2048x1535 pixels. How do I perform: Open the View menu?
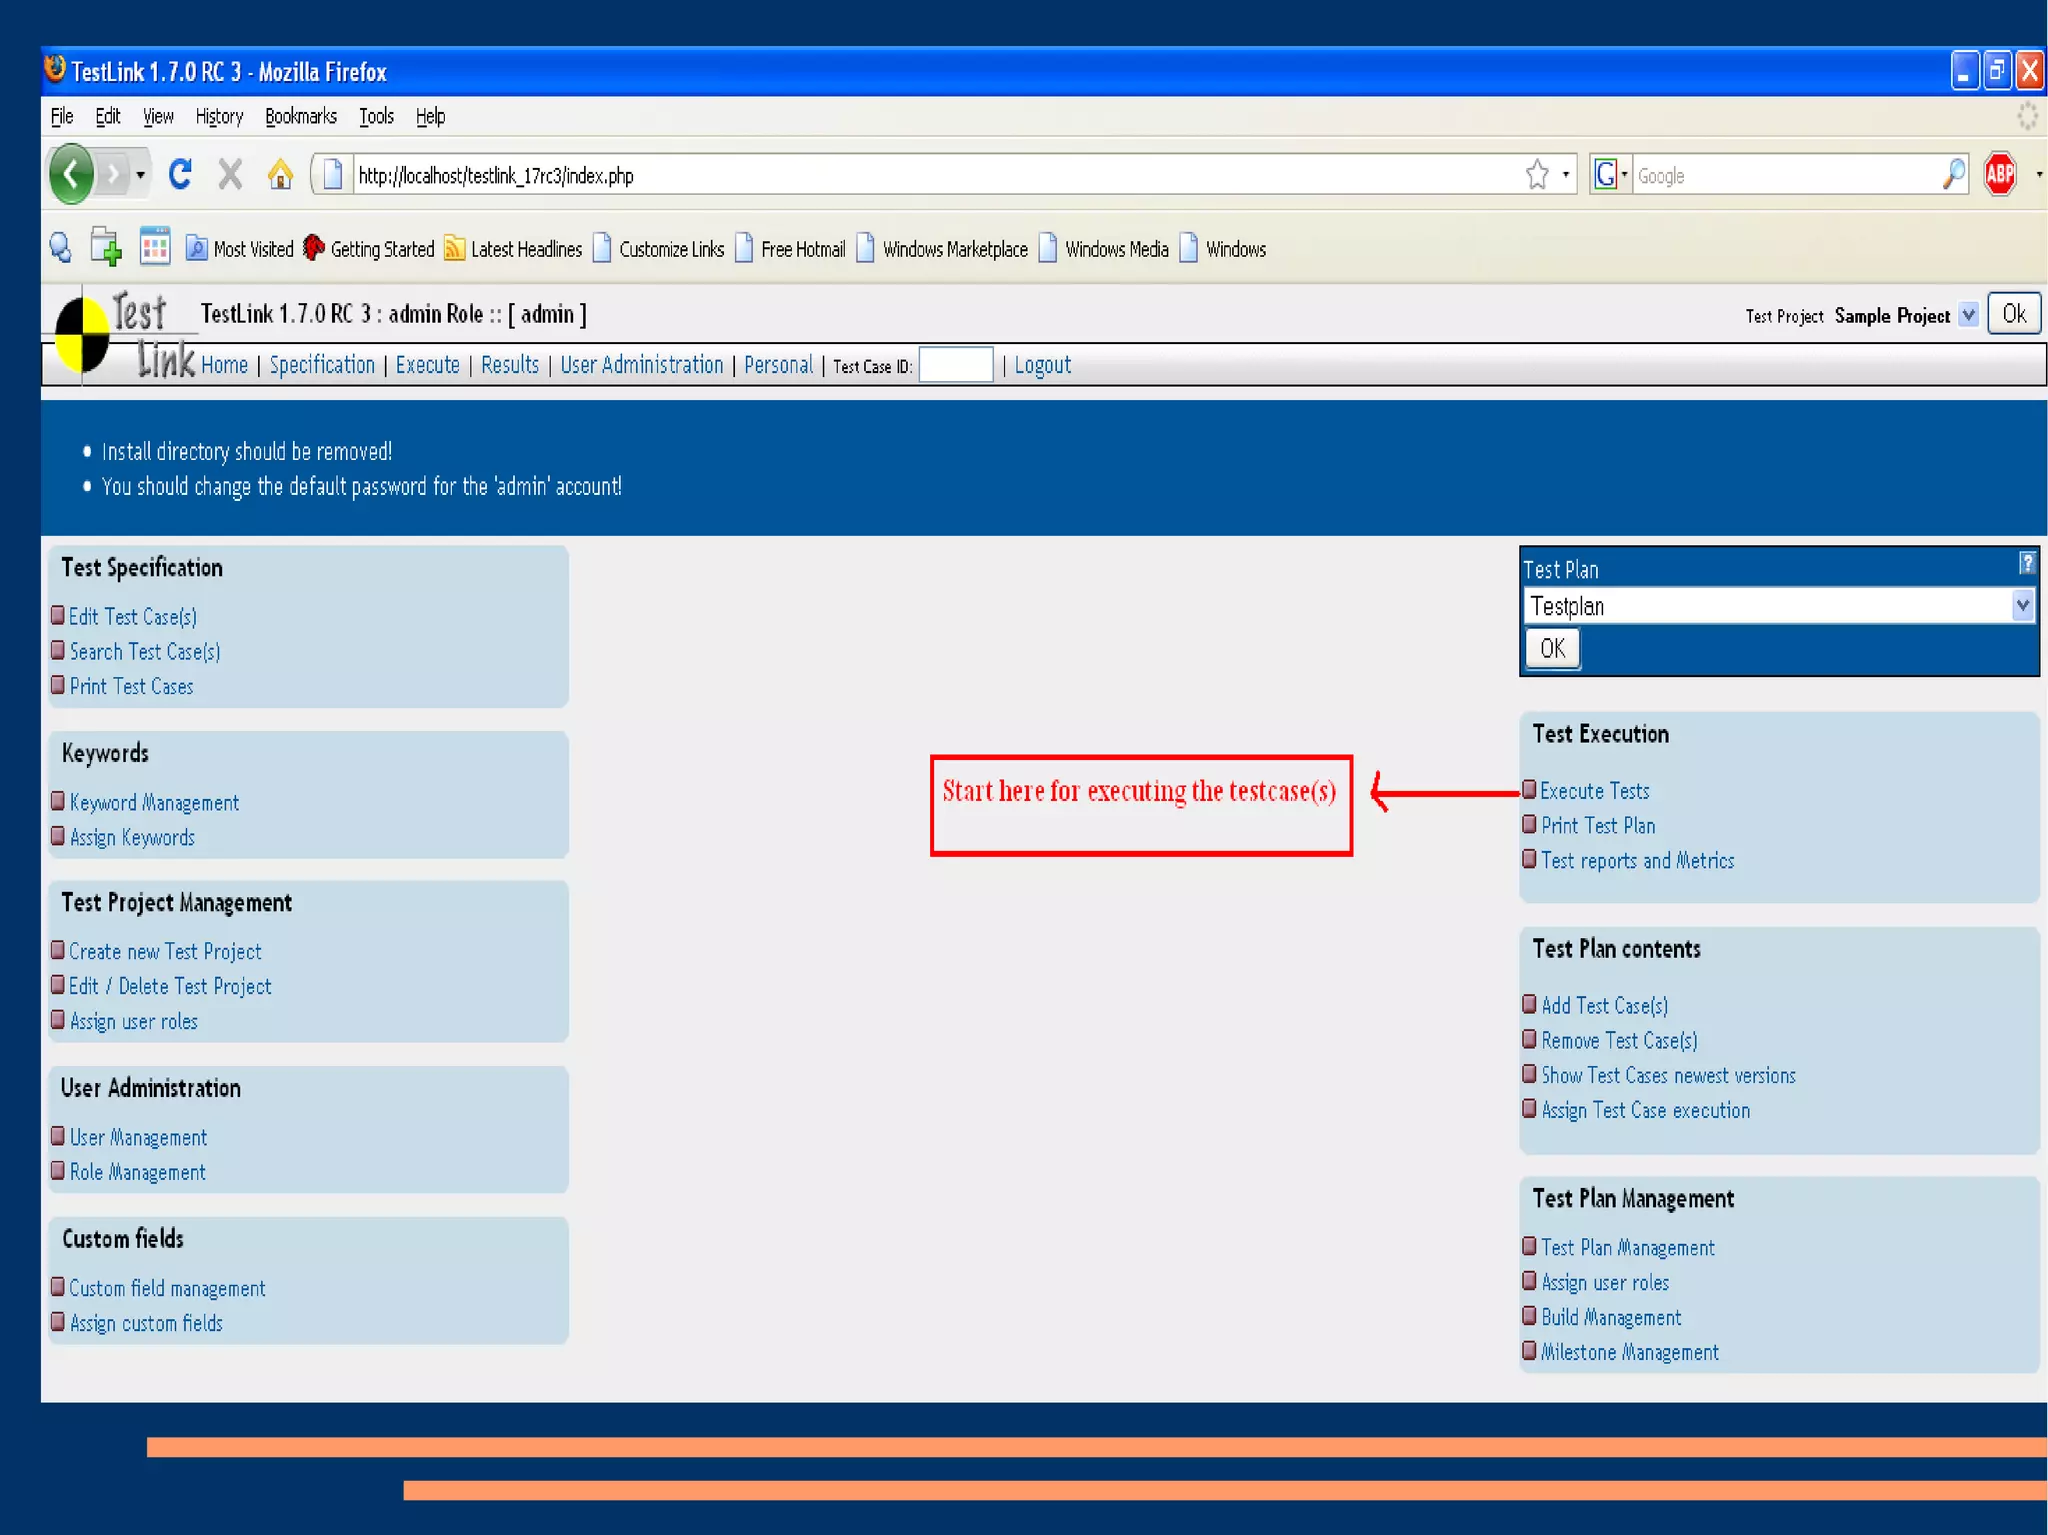pos(158,116)
